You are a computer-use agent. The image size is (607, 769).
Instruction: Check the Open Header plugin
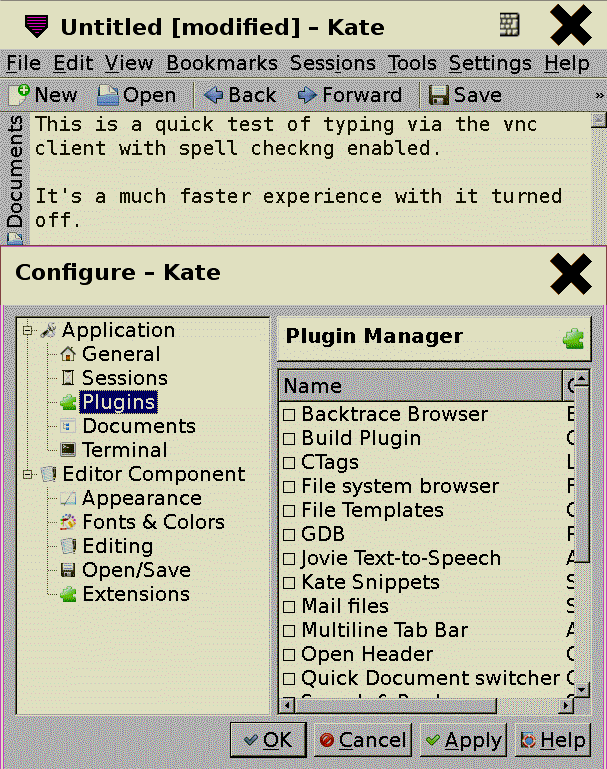click(x=289, y=654)
